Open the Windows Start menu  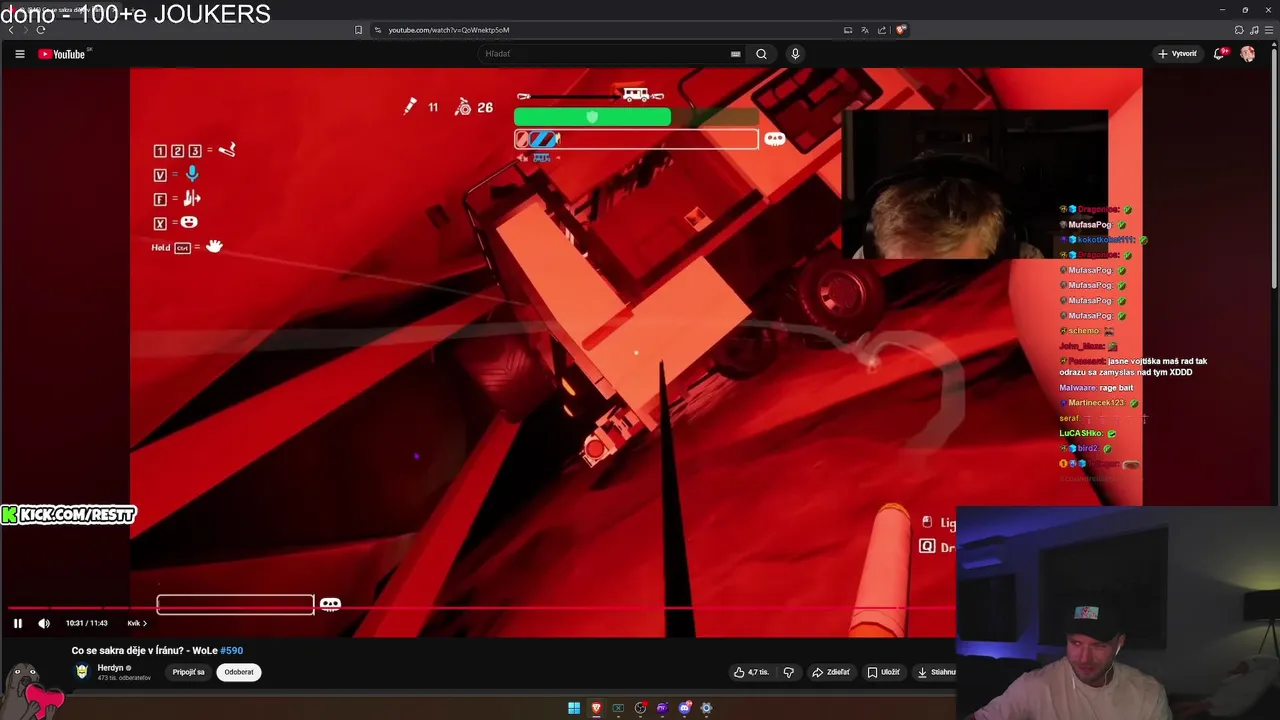pos(574,708)
